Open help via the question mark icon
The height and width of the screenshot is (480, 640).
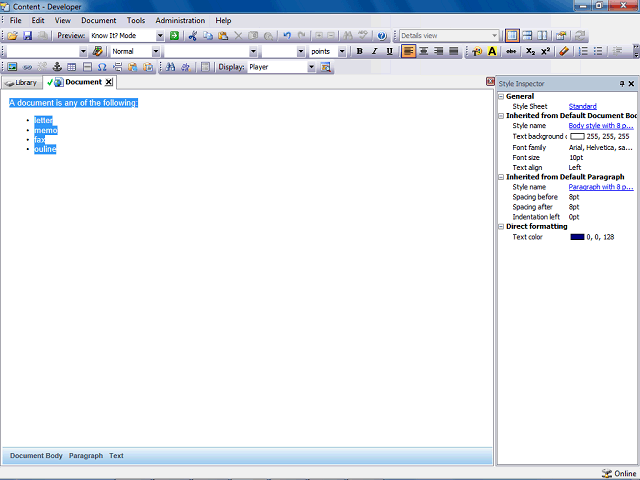[x=382, y=36]
